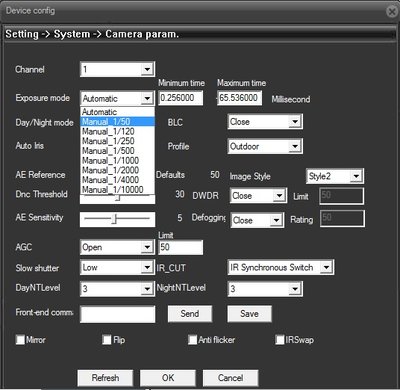Open the Profile Outdoor dropdown
Screen dimensions: 400x390
[265, 146]
